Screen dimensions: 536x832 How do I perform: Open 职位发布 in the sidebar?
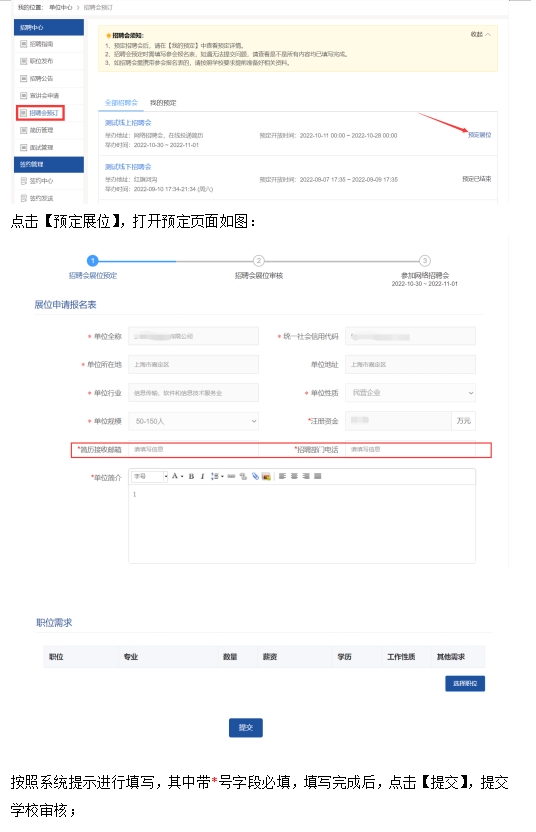(x=41, y=61)
